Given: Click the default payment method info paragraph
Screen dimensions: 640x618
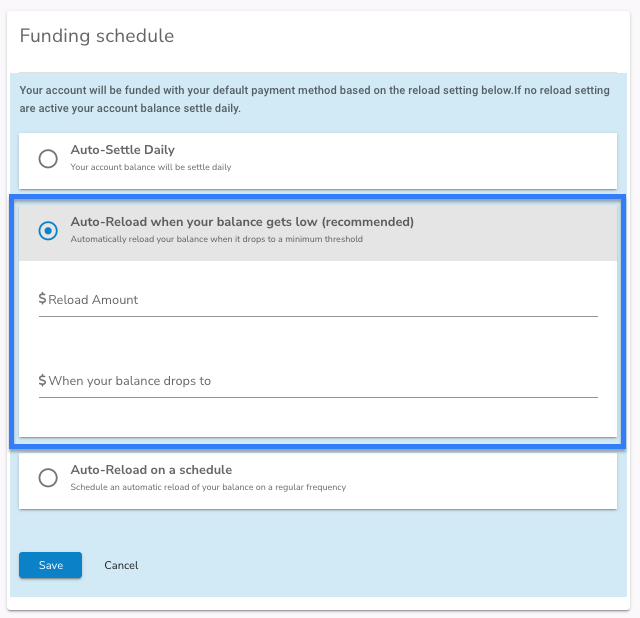Looking at the screenshot, I should click(x=314, y=99).
